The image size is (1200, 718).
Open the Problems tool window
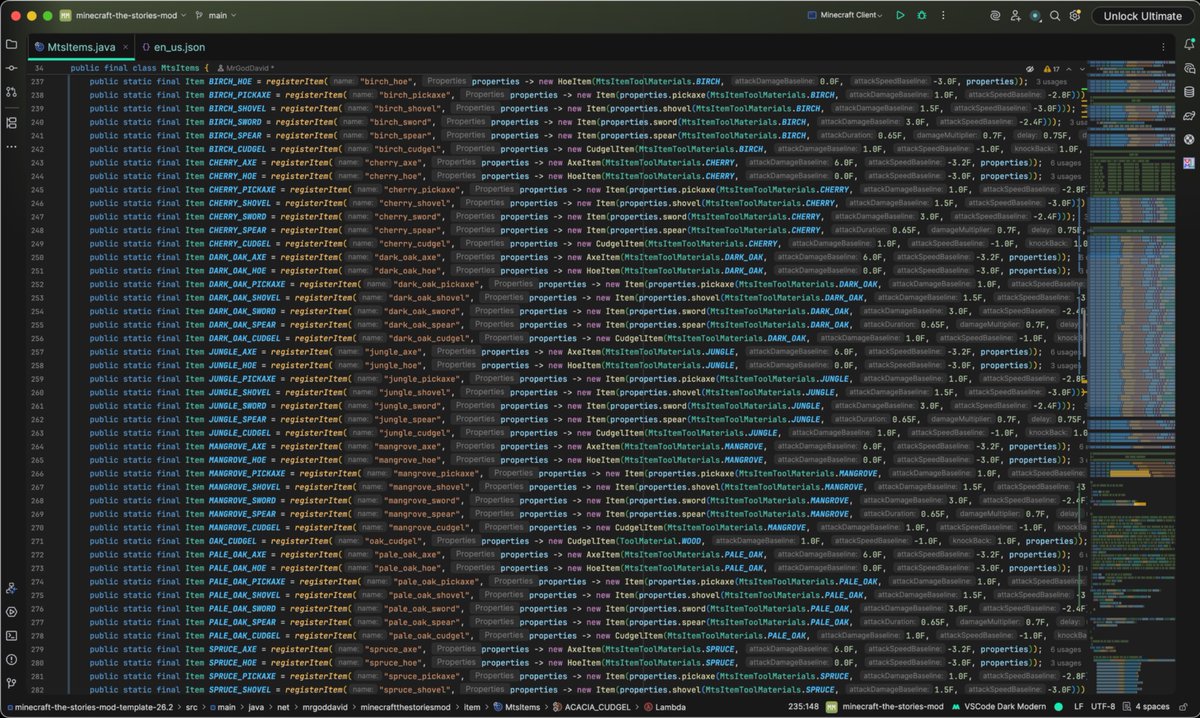tap(11, 658)
